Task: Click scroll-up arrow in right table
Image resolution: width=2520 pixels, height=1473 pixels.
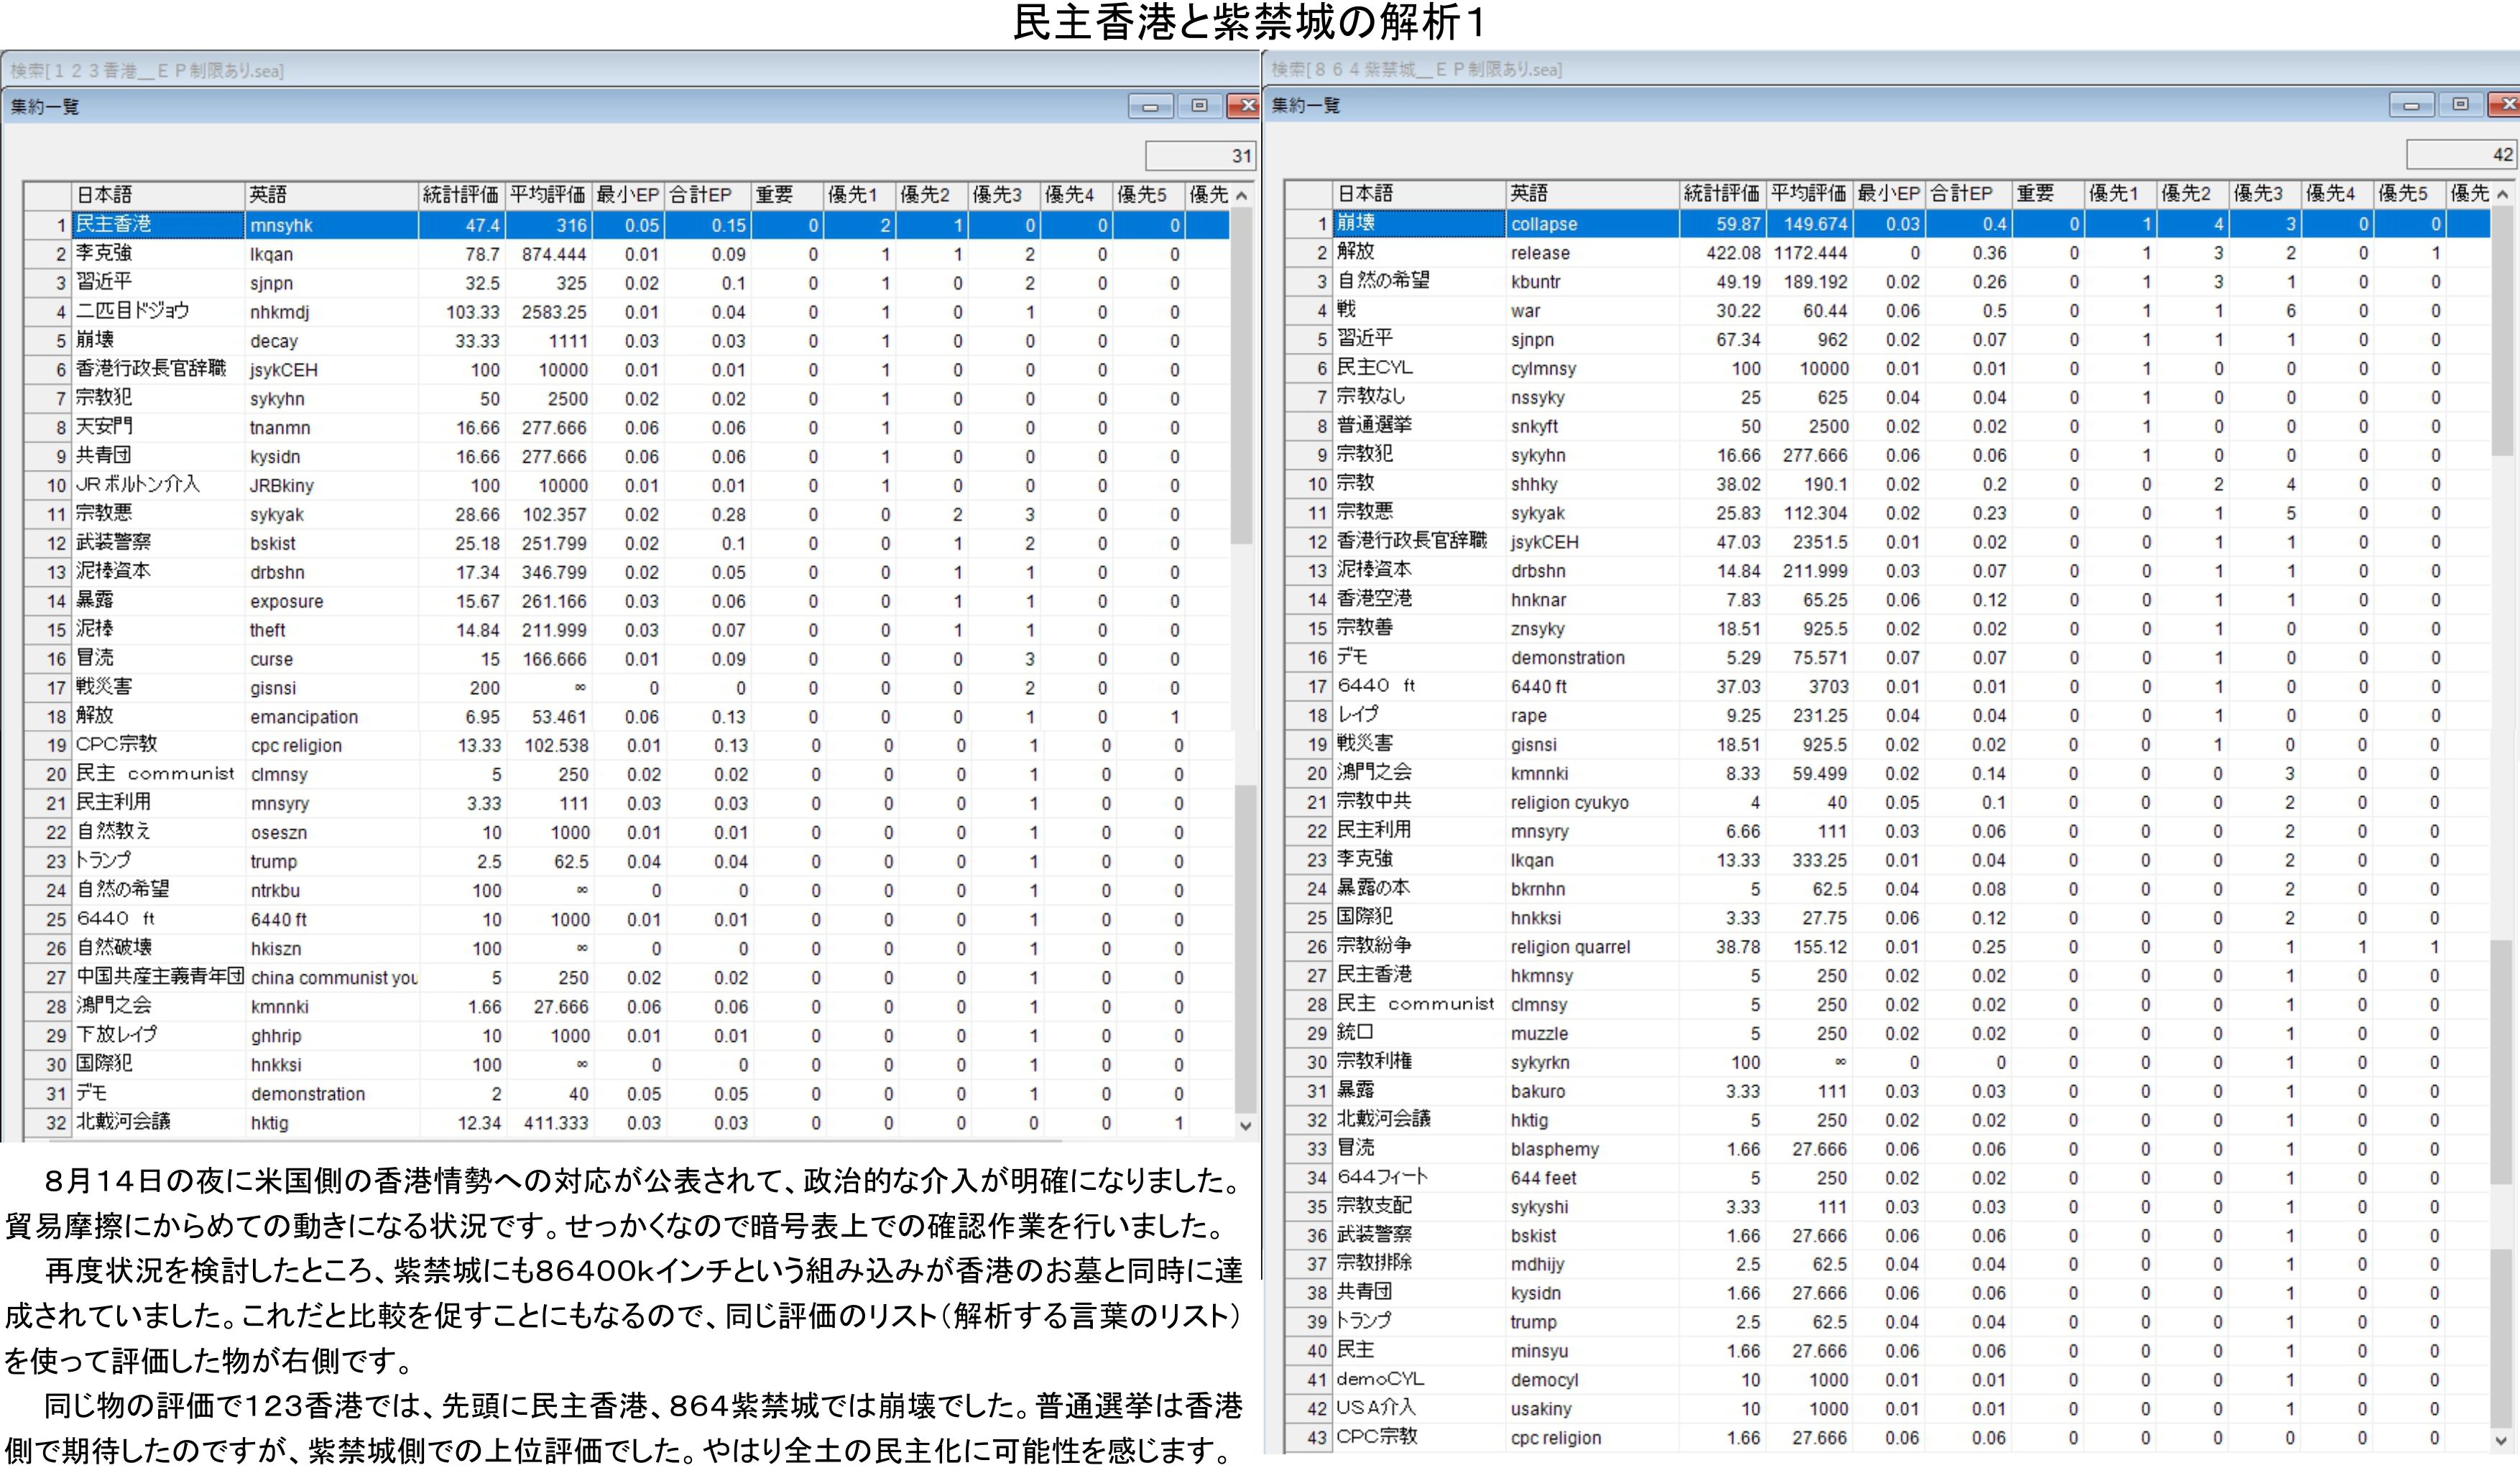Action: coord(2503,194)
